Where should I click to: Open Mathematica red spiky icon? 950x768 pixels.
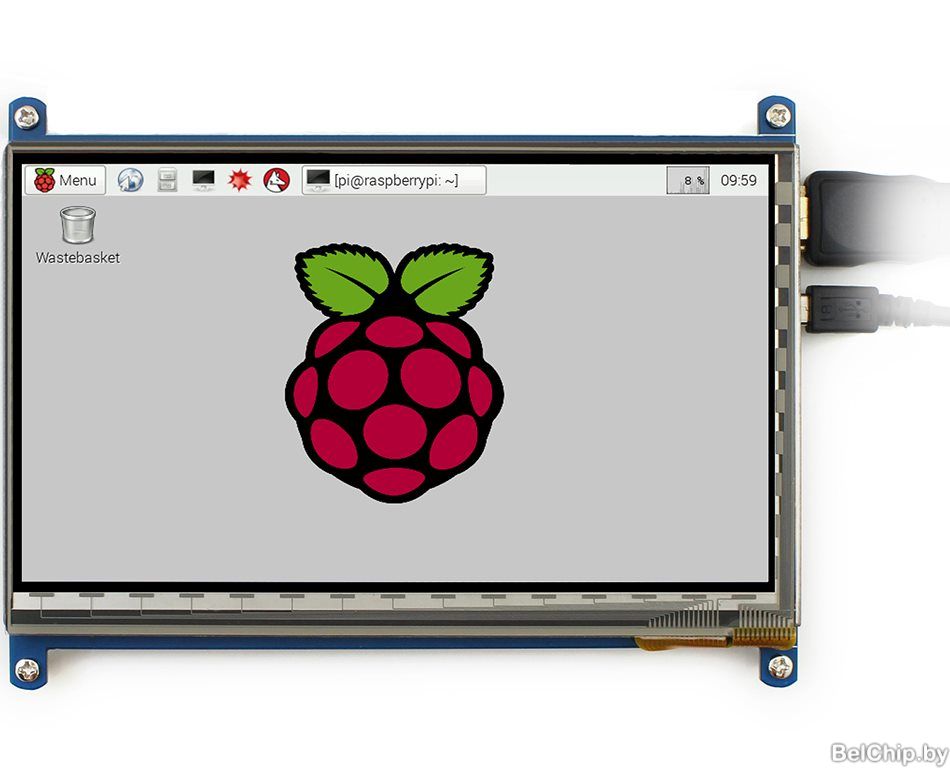[x=240, y=180]
